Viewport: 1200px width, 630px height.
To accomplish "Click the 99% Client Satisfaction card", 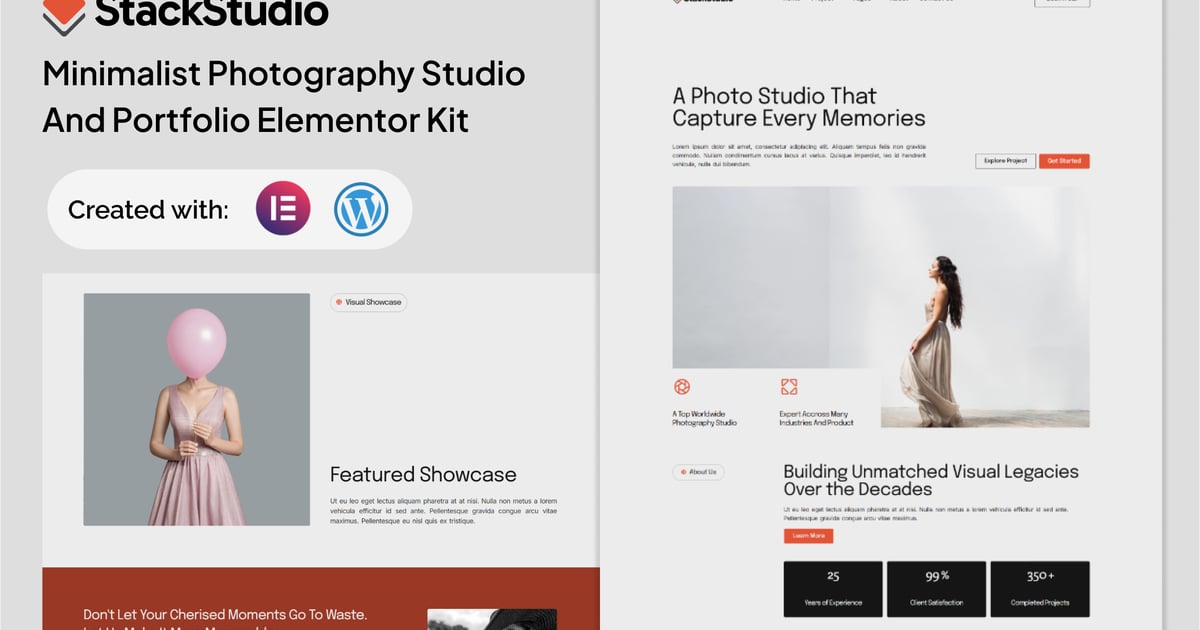I will (x=937, y=589).
